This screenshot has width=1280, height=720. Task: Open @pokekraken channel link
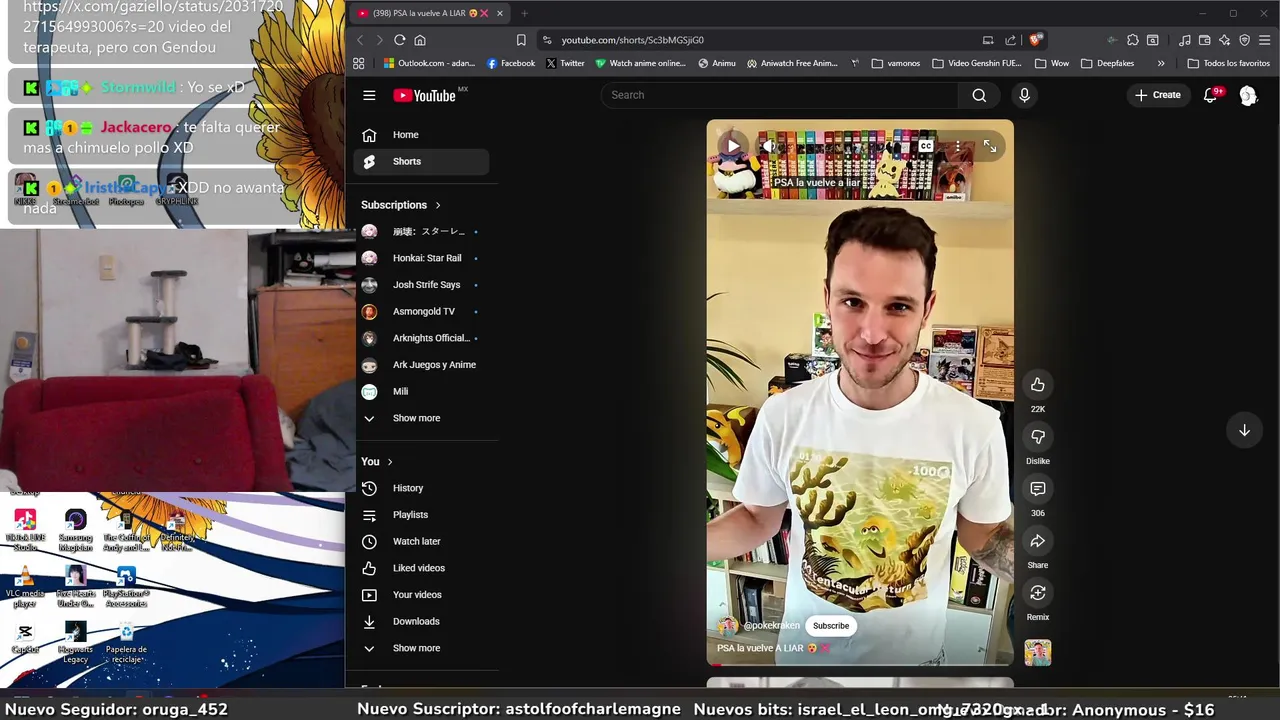point(771,626)
